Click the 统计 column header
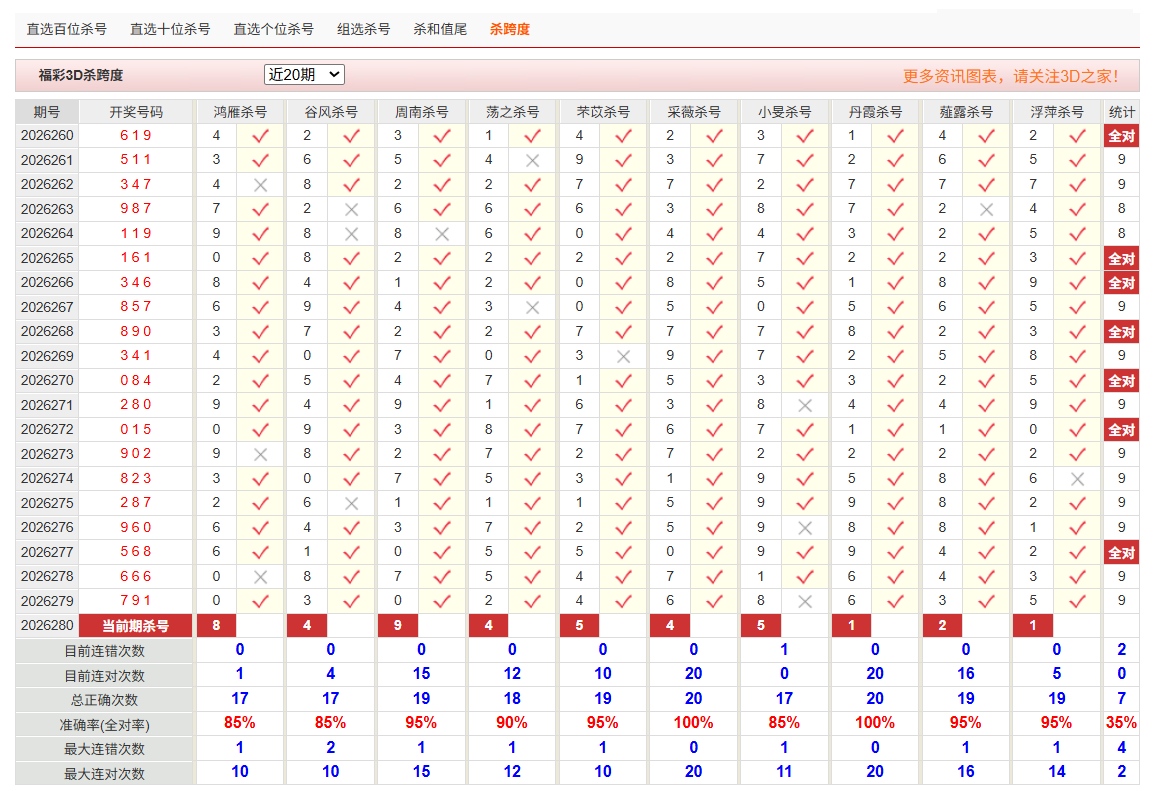This screenshot has width=1153, height=791. (1121, 112)
